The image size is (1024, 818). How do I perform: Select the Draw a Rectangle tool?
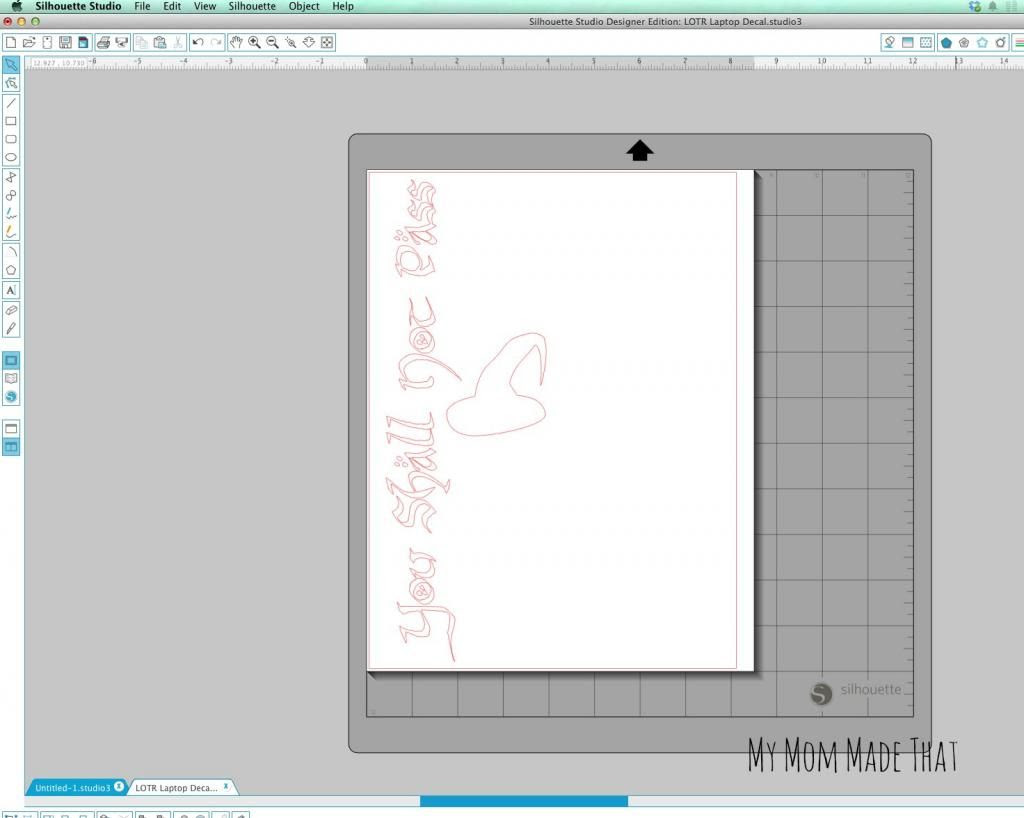[11, 121]
